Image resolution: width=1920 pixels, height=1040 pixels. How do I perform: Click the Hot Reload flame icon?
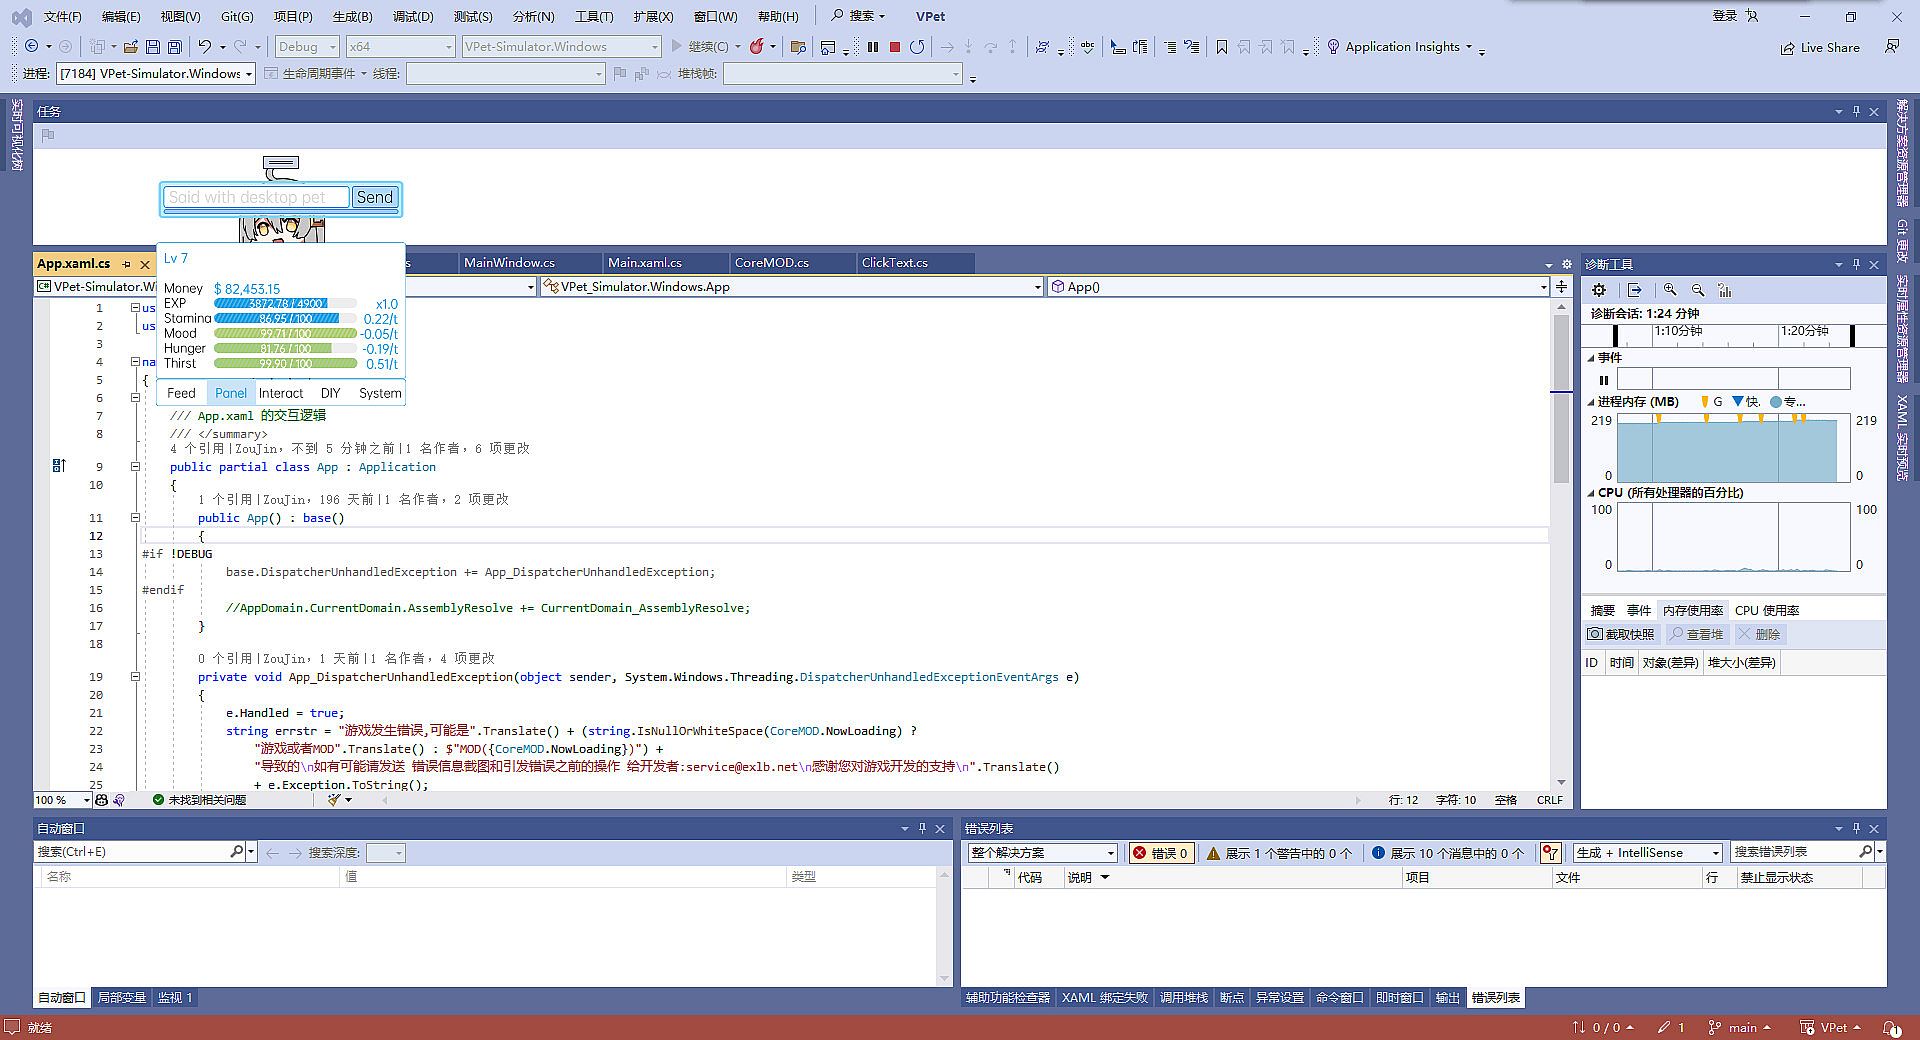pyautogui.click(x=757, y=47)
